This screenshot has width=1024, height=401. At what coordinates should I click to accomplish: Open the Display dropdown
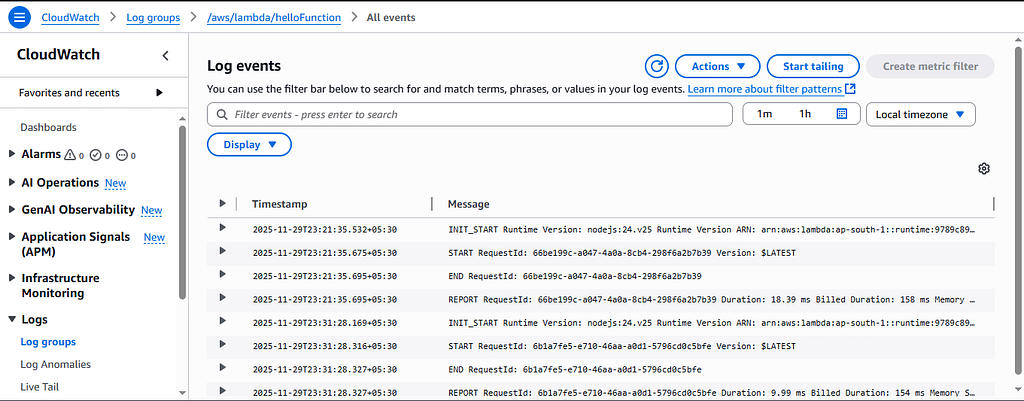[249, 145]
